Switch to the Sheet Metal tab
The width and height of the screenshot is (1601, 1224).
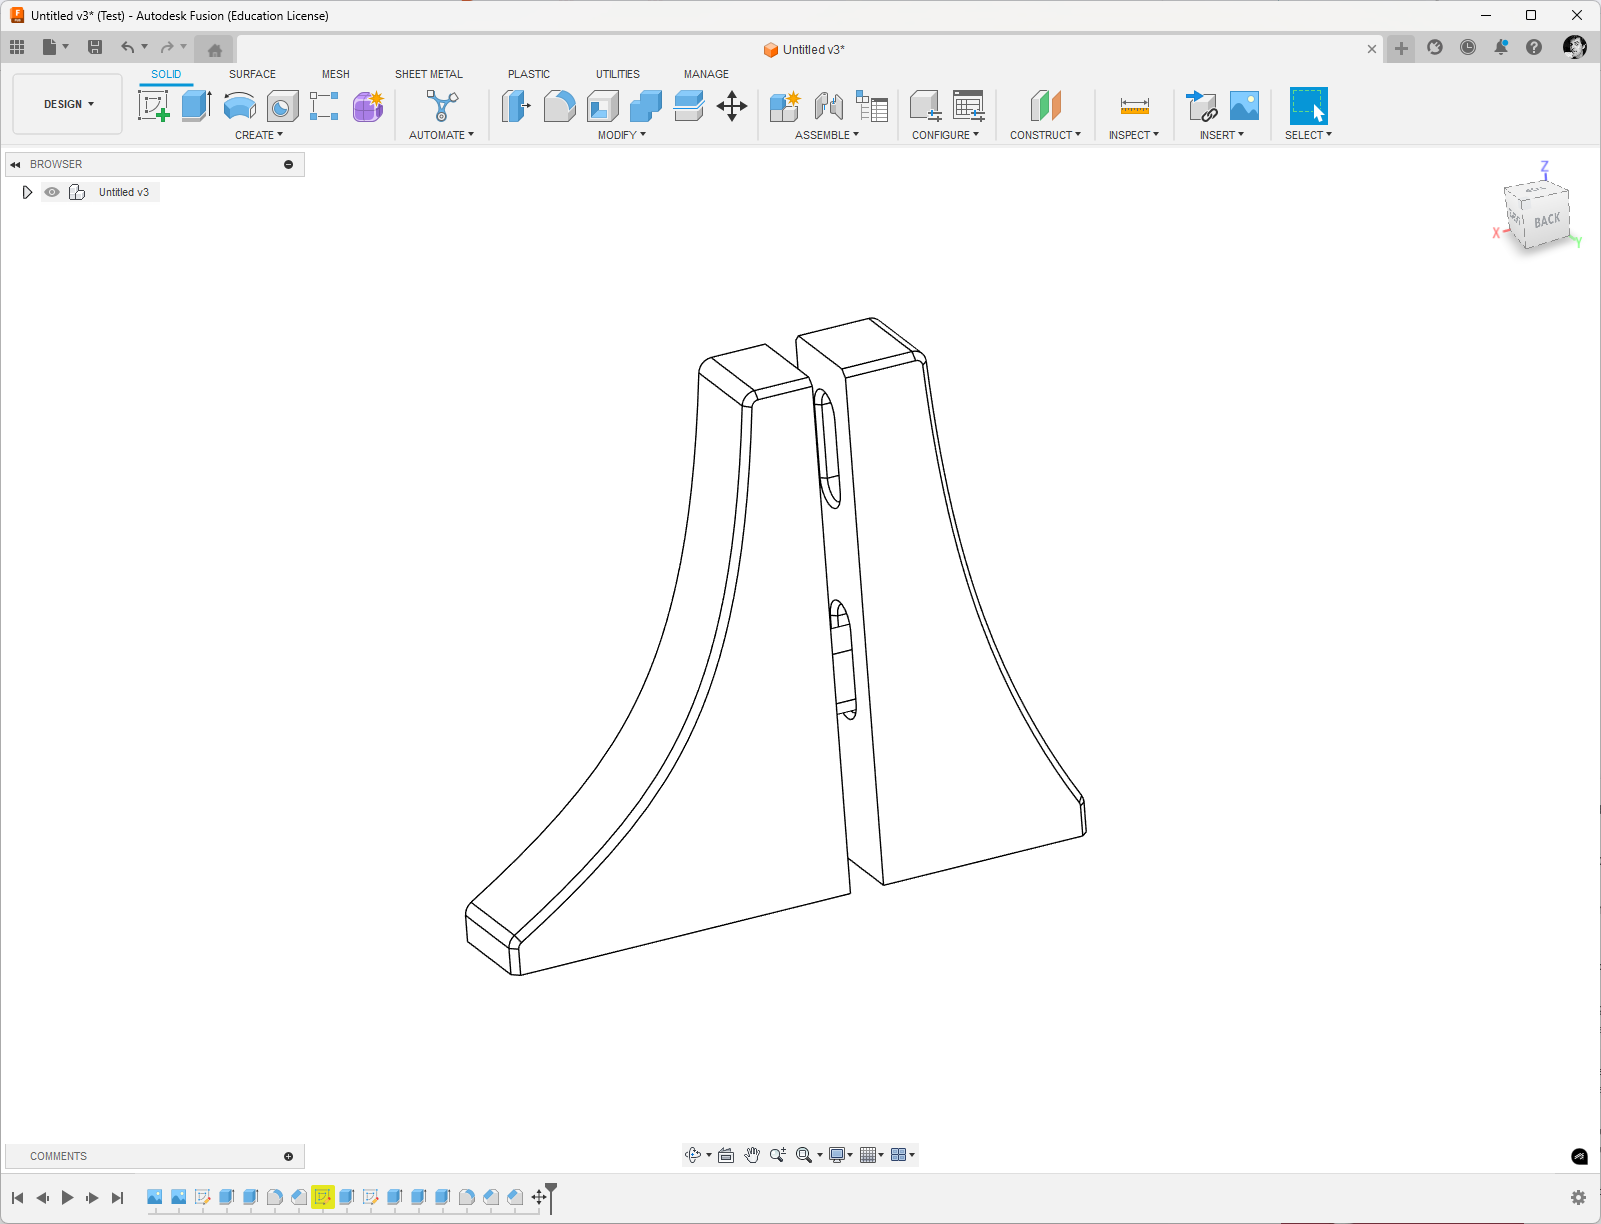tap(429, 74)
